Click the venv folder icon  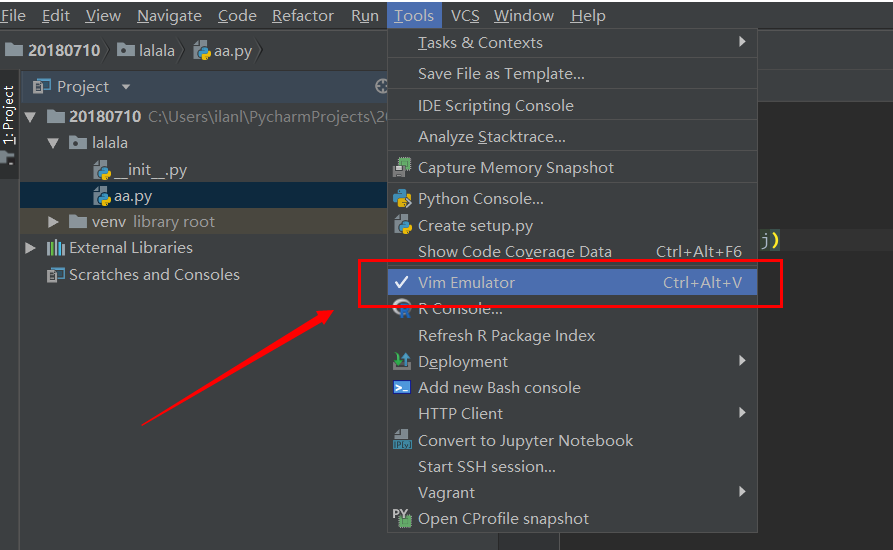click(78, 221)
